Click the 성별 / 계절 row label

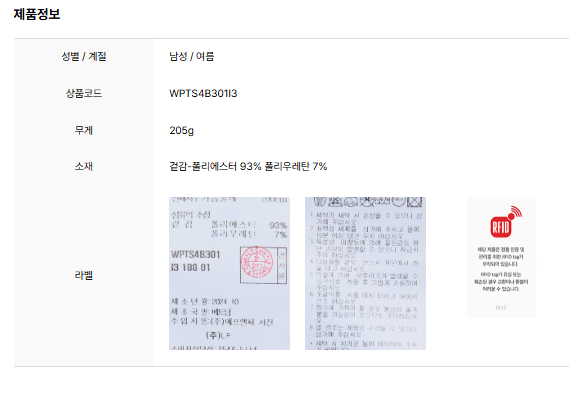84,57
